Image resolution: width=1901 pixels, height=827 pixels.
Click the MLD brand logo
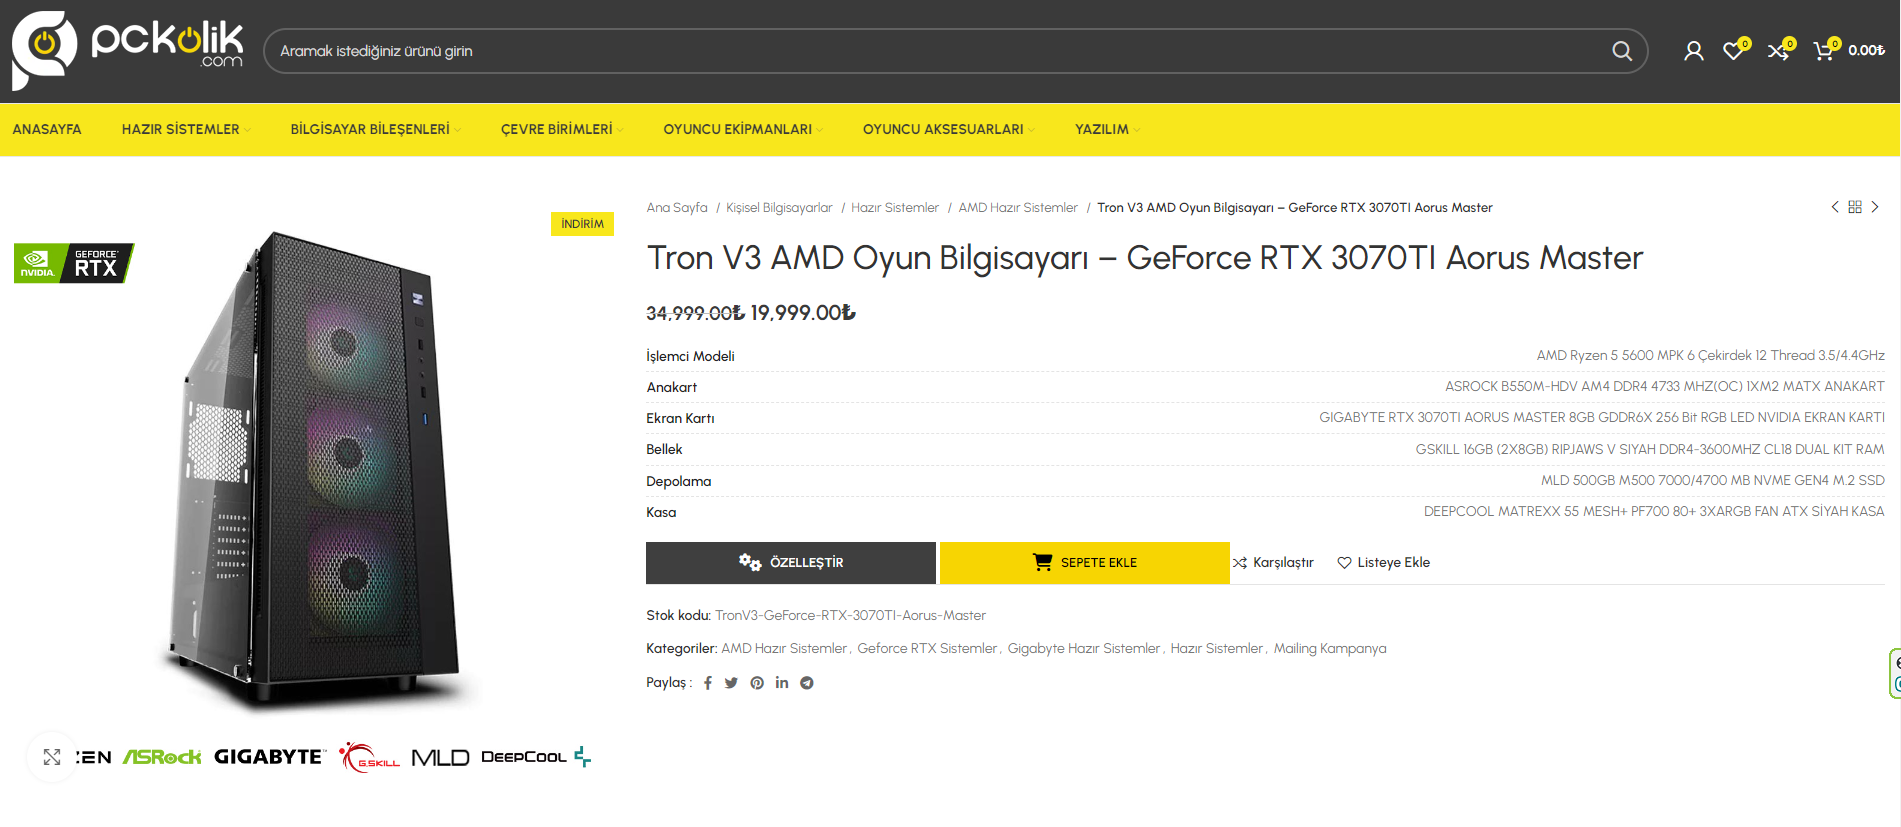(x=440, y=757)
